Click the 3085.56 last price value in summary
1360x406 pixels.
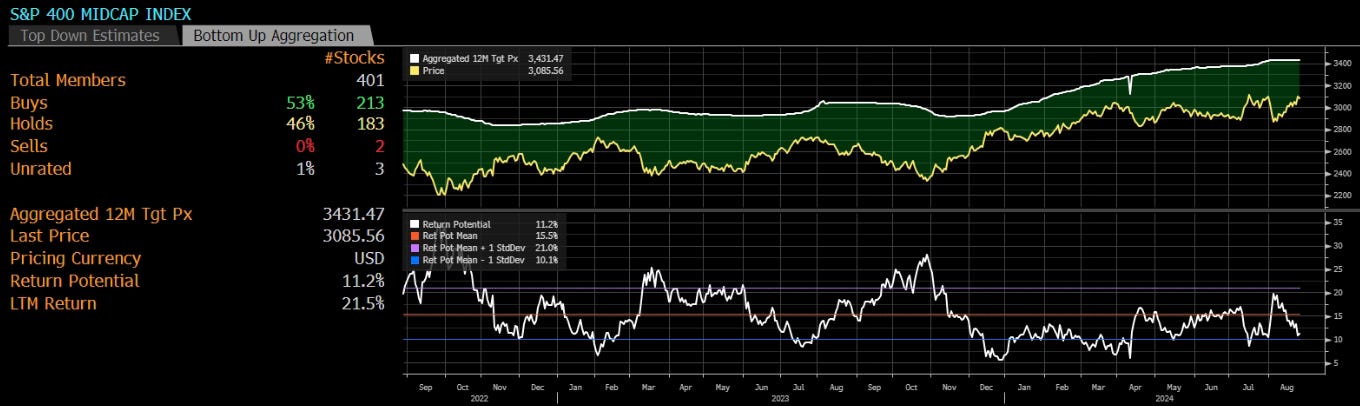click(x=354, y=236)
